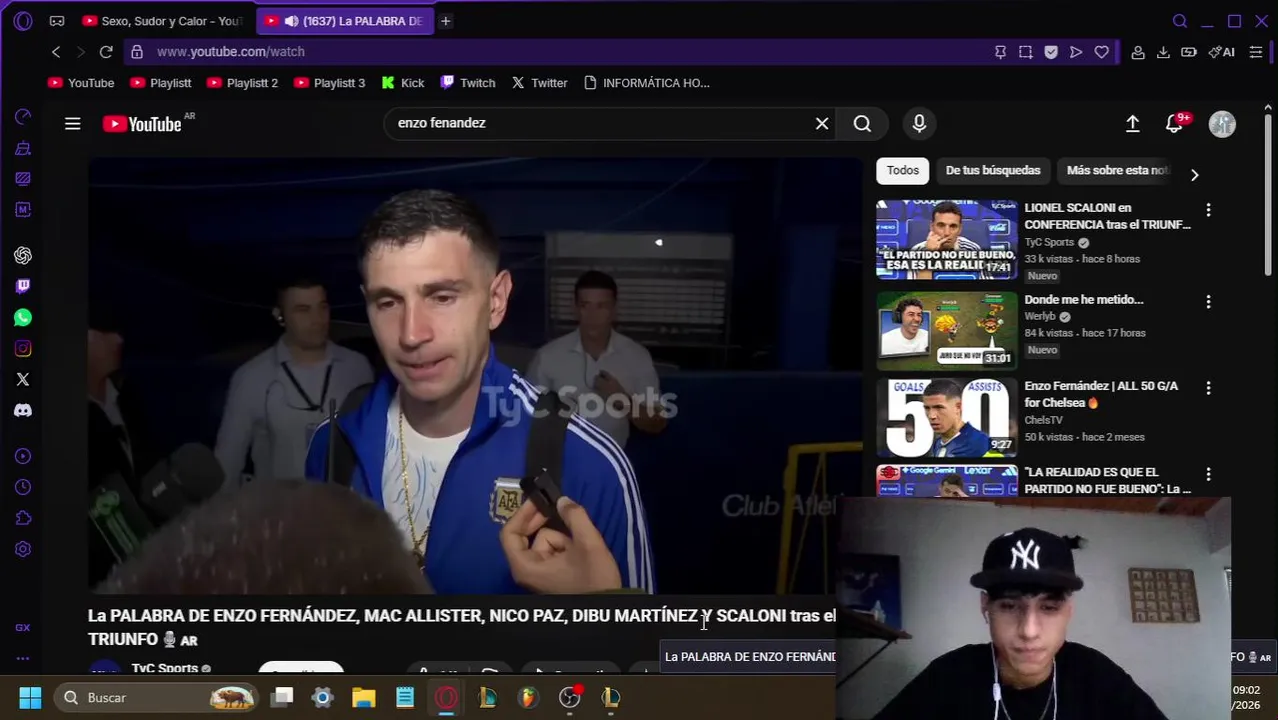Switch to the 'Sexo, Sudor y Calor' tab
This screenshot has width=1278, height=720.
click(x=162, y=21)
